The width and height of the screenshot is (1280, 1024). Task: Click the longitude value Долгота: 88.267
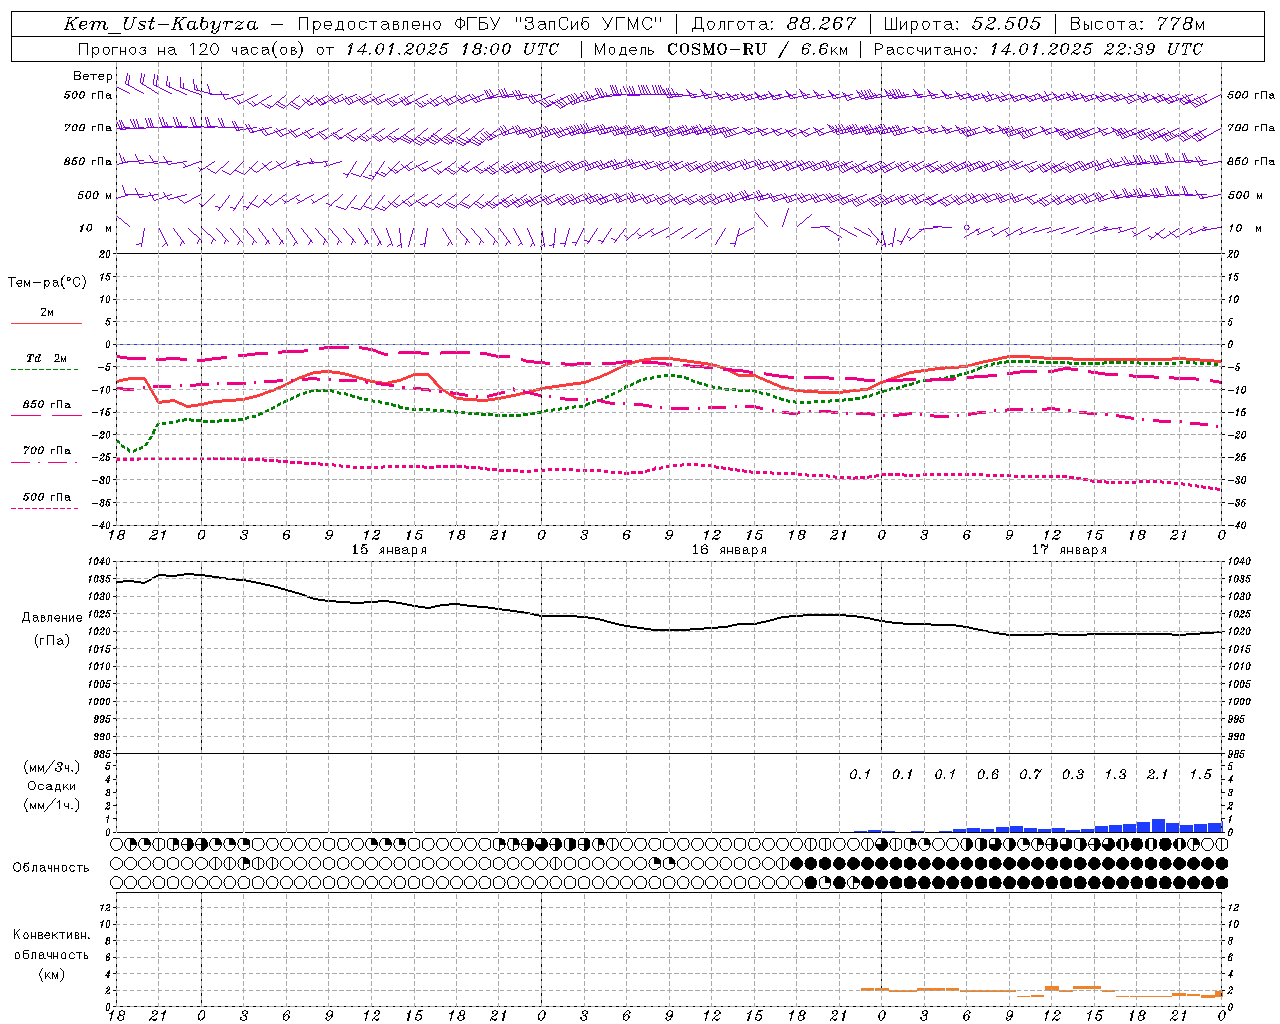coord(774,24)
